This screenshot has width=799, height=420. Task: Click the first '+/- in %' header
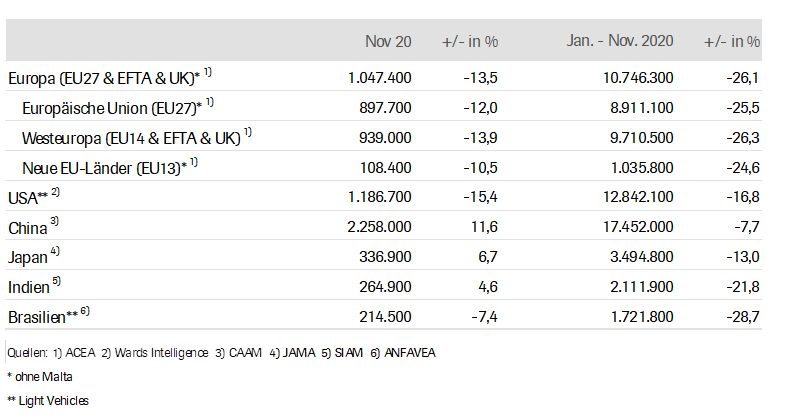point(470,42)
